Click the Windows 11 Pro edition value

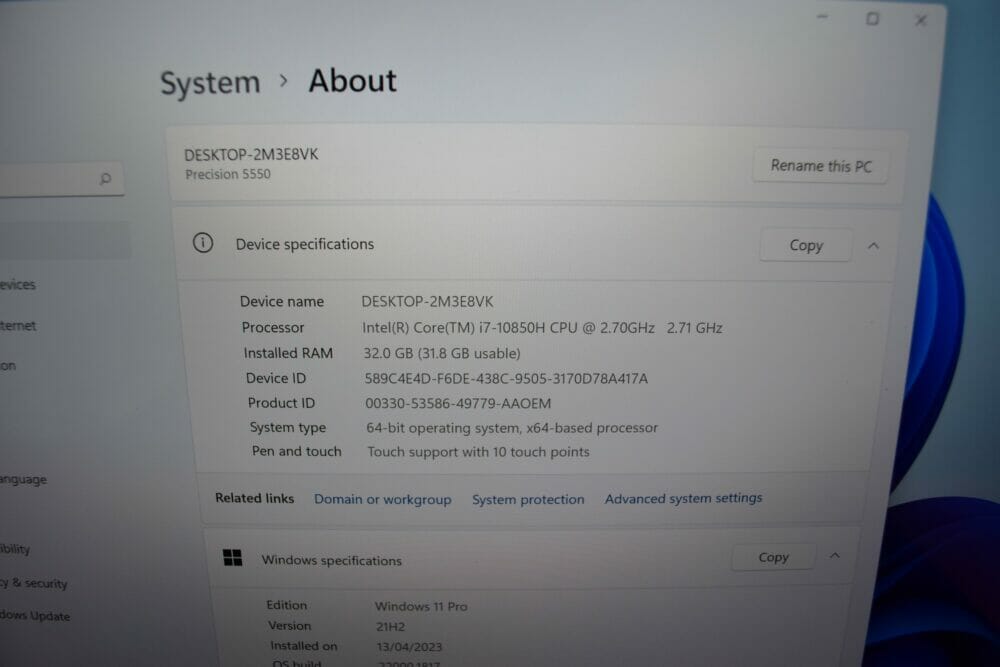point(421,606)
